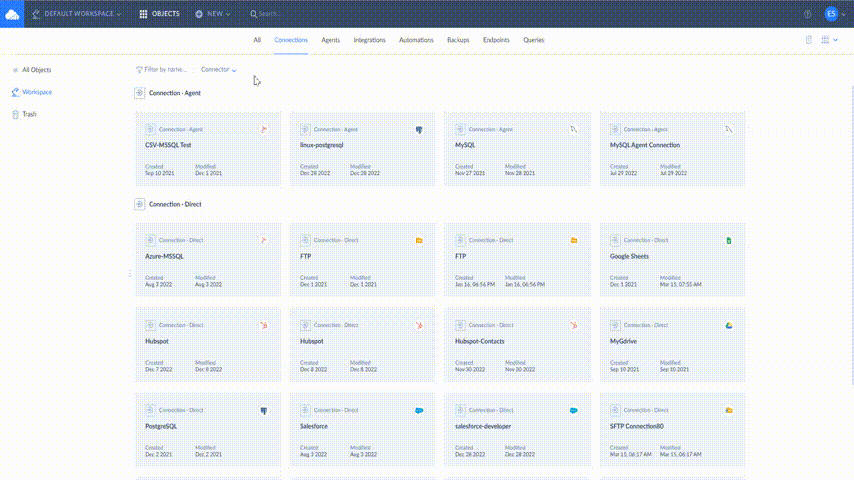Switch to the All tab
Image resolution: width=854 pixels, height=480 pixels.
(x=257, y=40)
